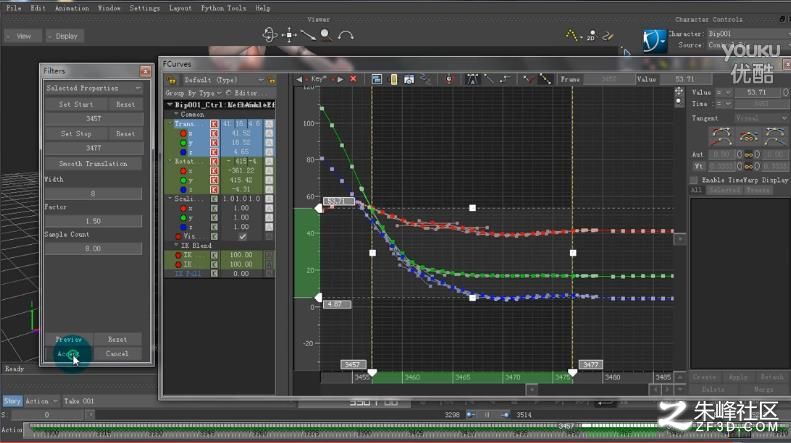The width and height of the screenshot is (791, 443).
Task: Click the auto tangent A icon in FCurves
Action: tap(472, 79)
